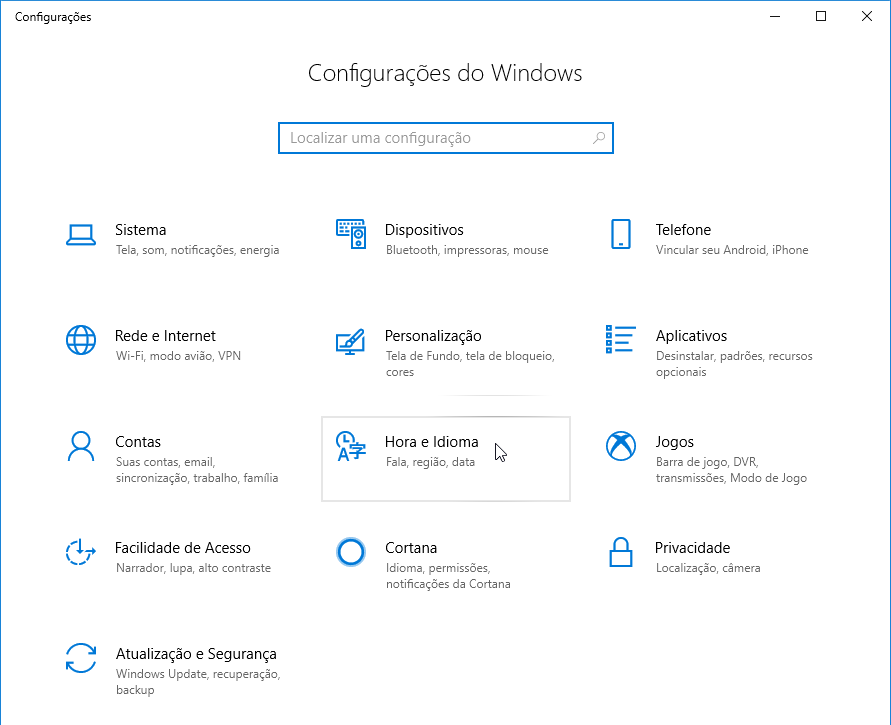Open the Atualização e Segurança text link
Screen dimensions: 891x725
196,654
